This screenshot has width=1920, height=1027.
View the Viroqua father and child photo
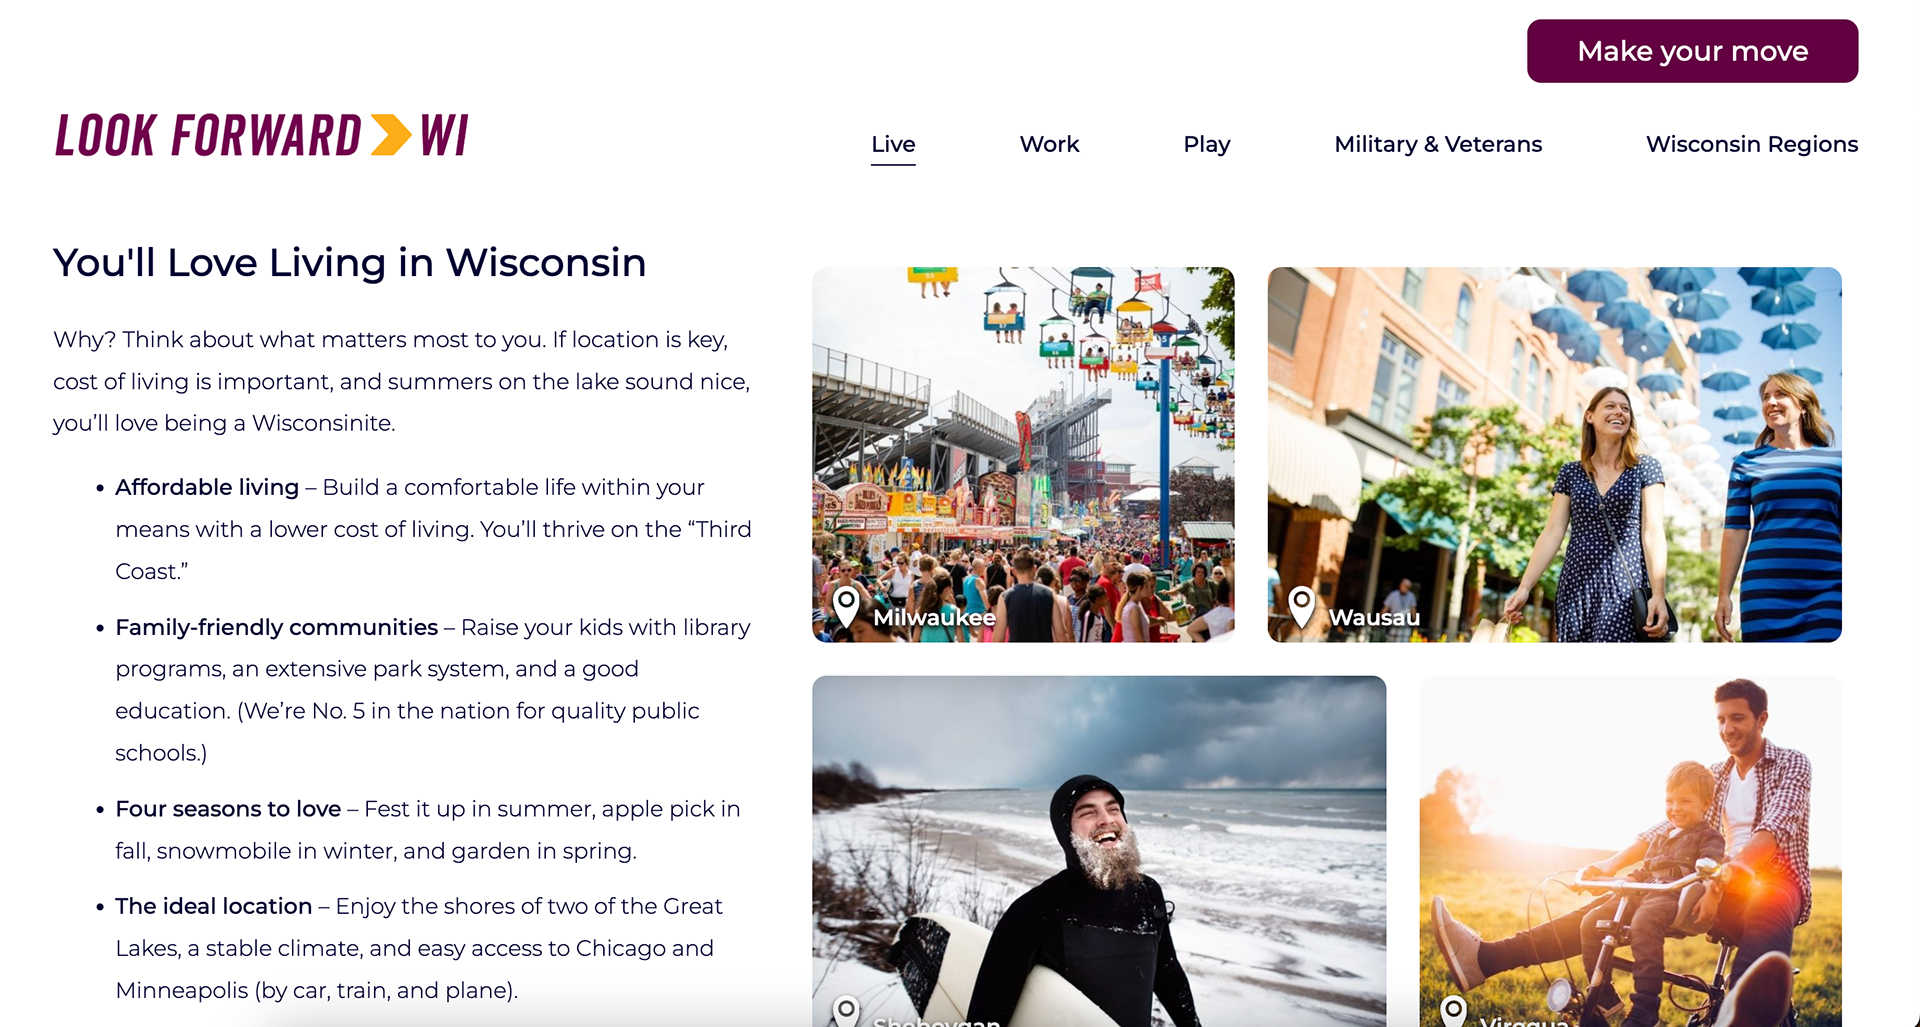(x=1630, y=851)
